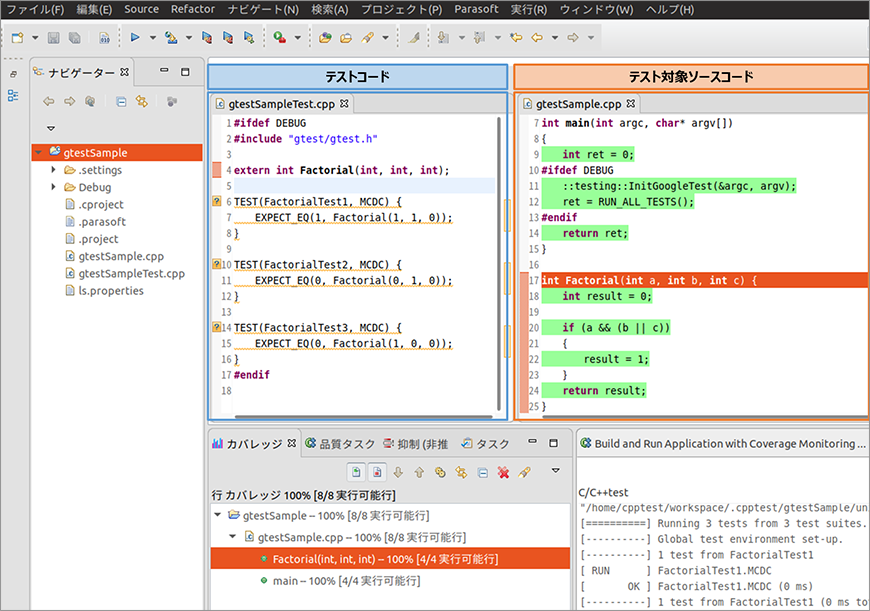Open the Source menu

click(141, 9)
